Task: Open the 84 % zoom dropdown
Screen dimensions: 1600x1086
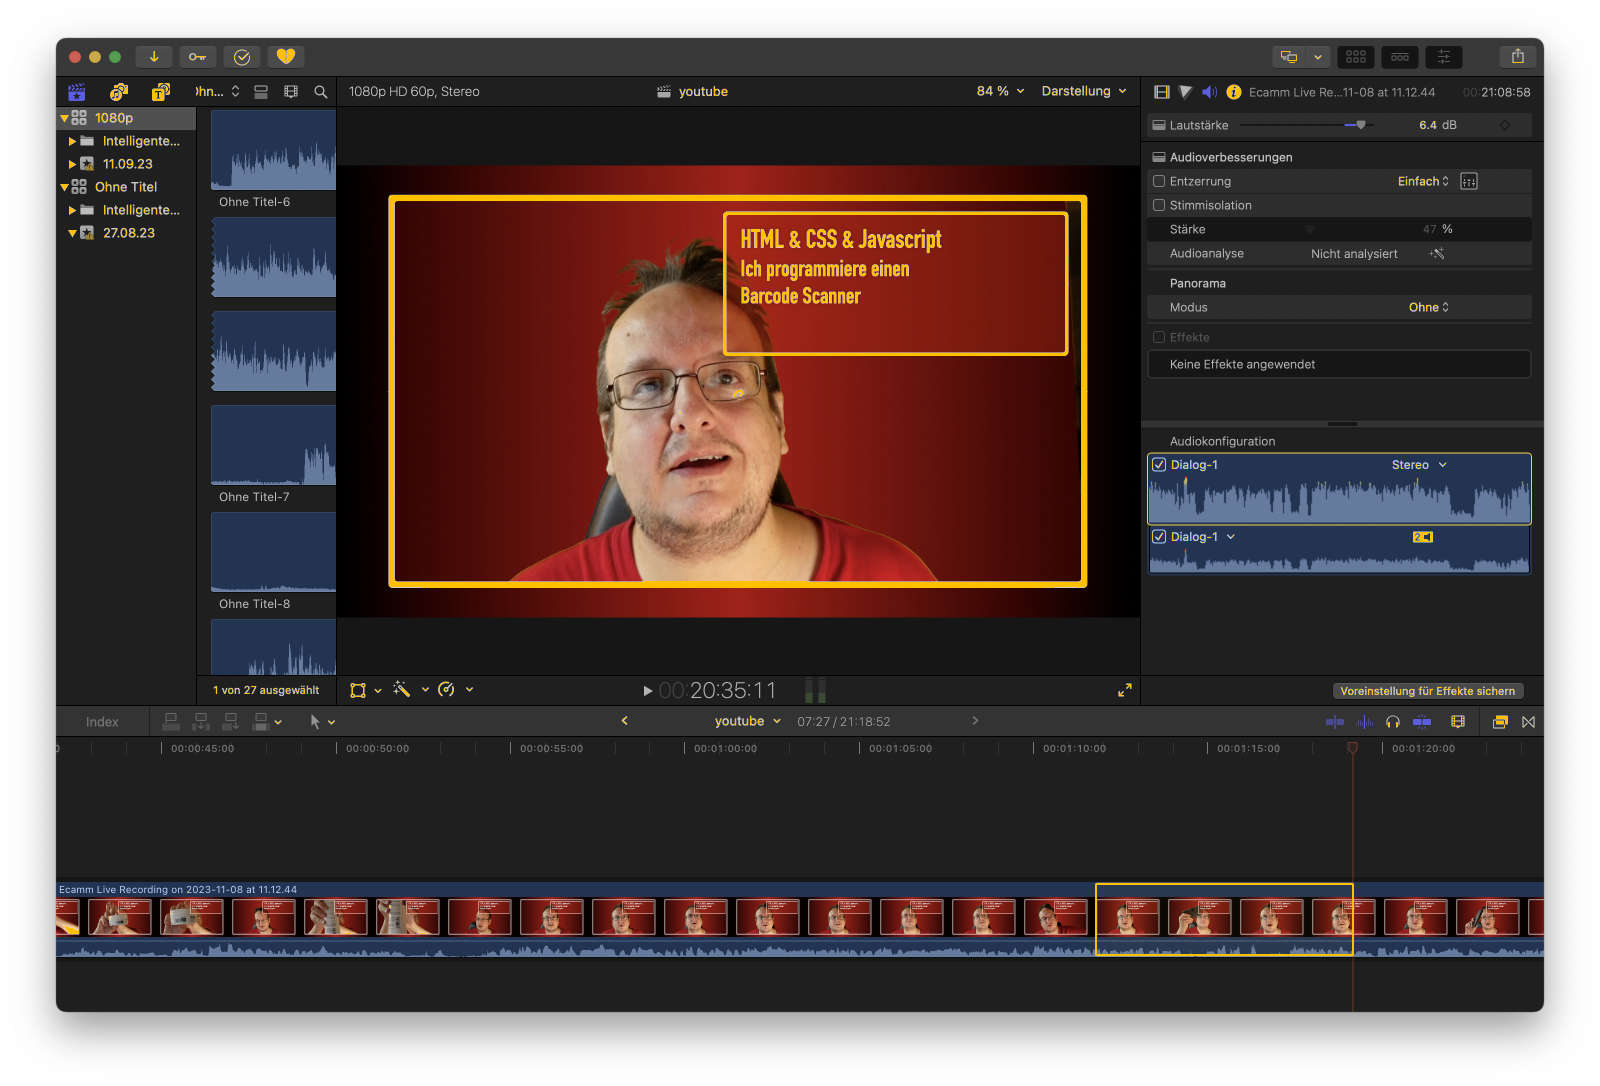Action: click(1000, 91)
